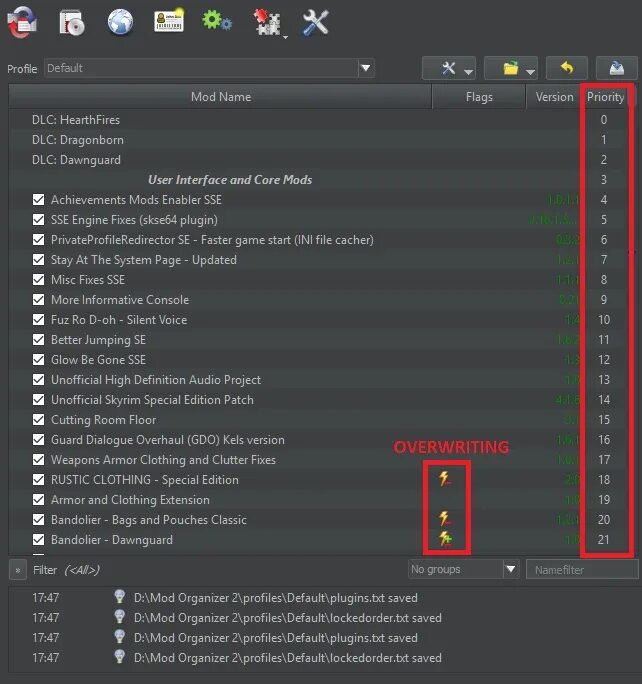The image size is (642, 684).
Task: Click the conflict flag on Bandolier Bags row
Action: pyautogui.click(x=445, y=519)
